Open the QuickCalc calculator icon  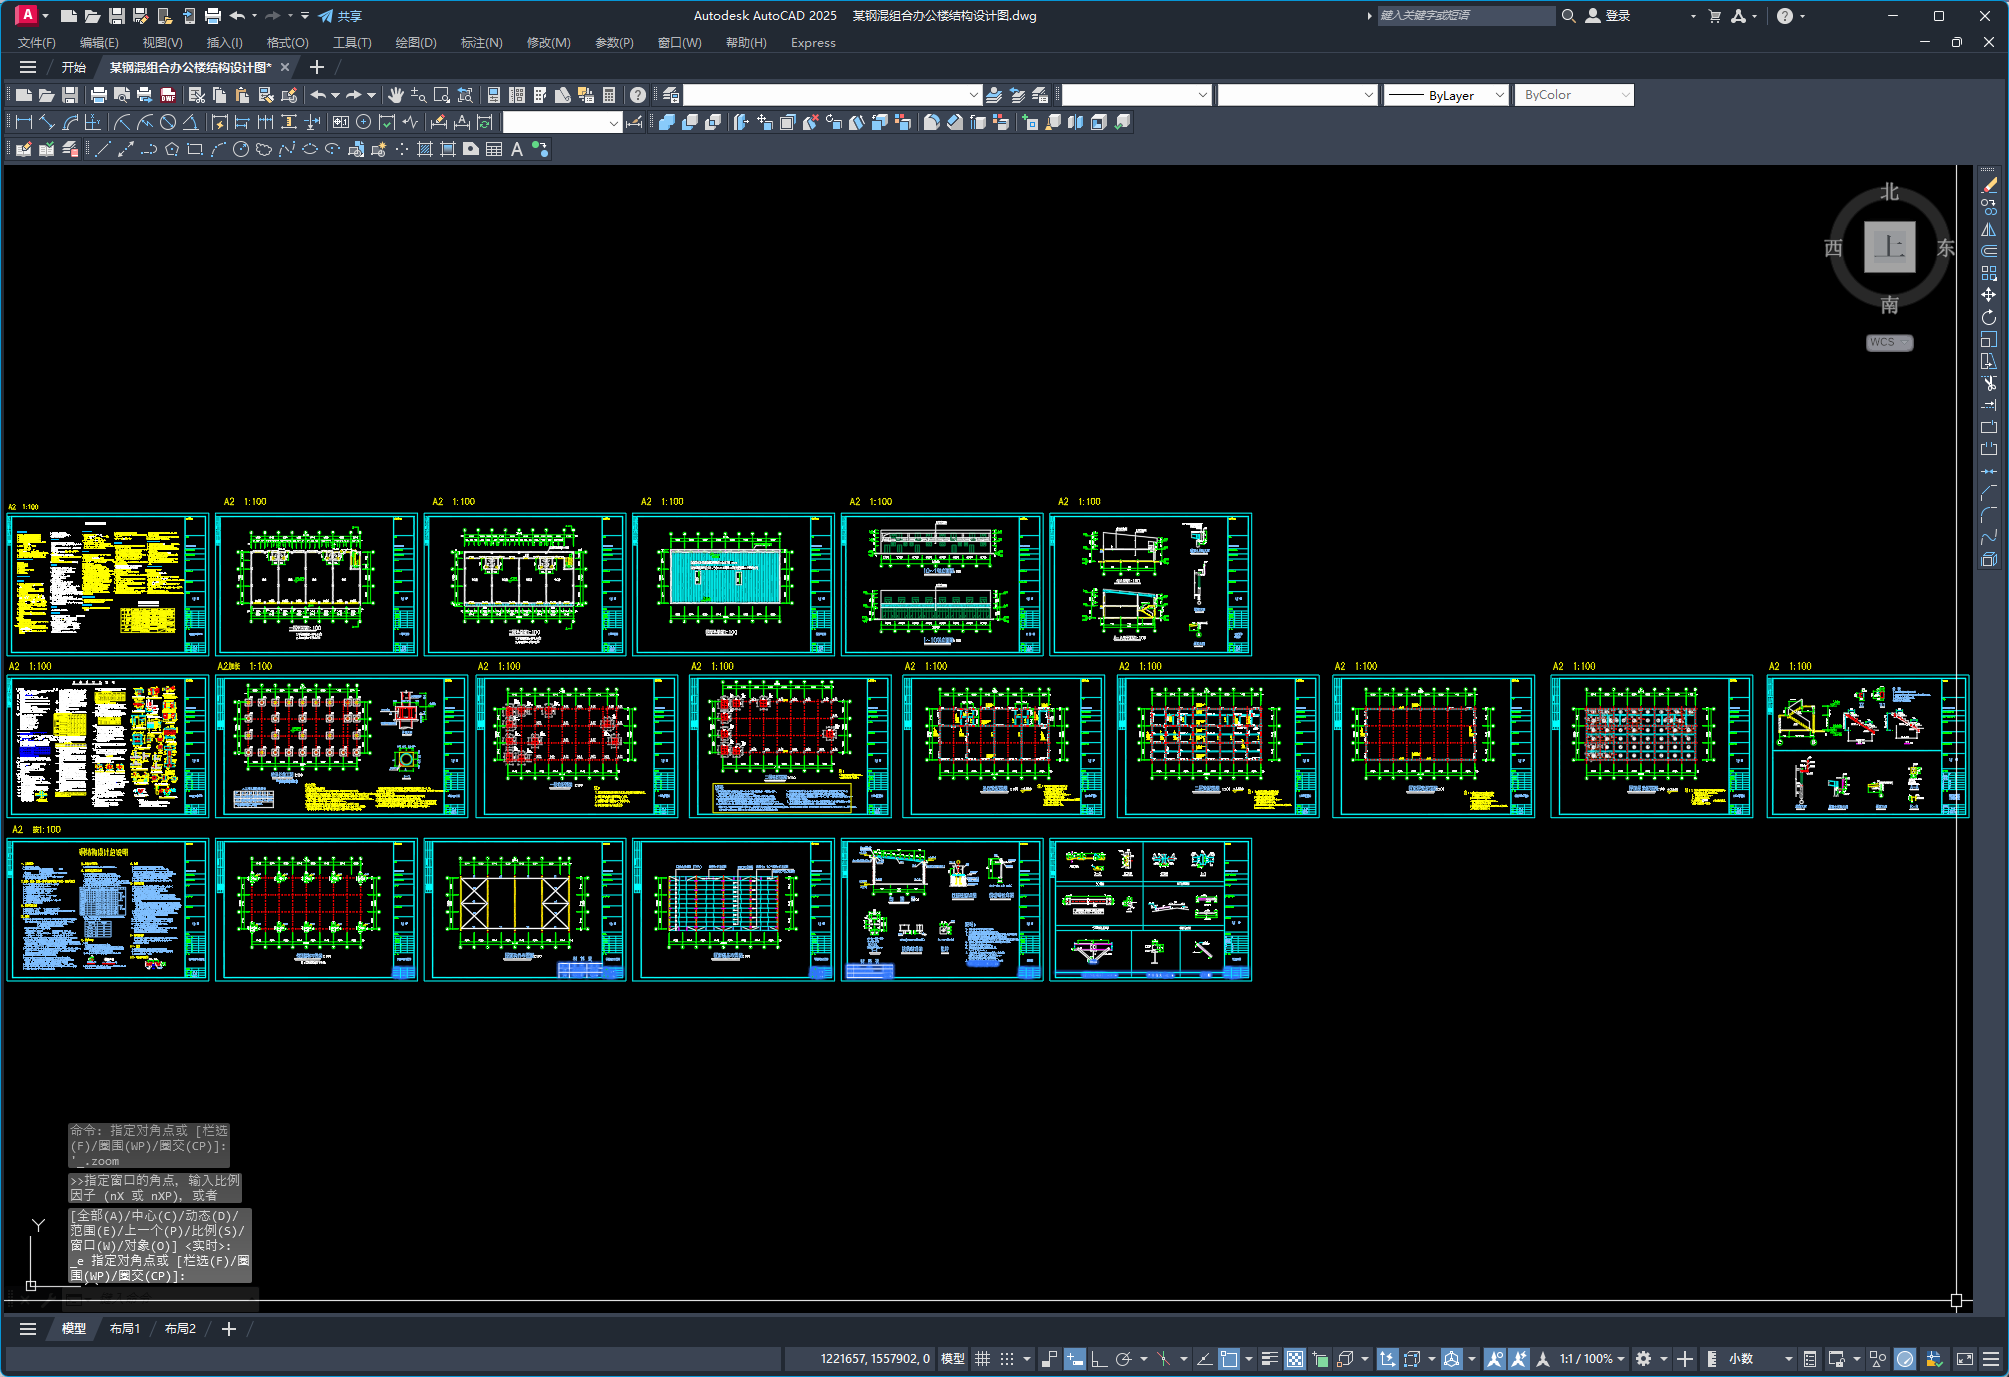(x=609, y=95)
